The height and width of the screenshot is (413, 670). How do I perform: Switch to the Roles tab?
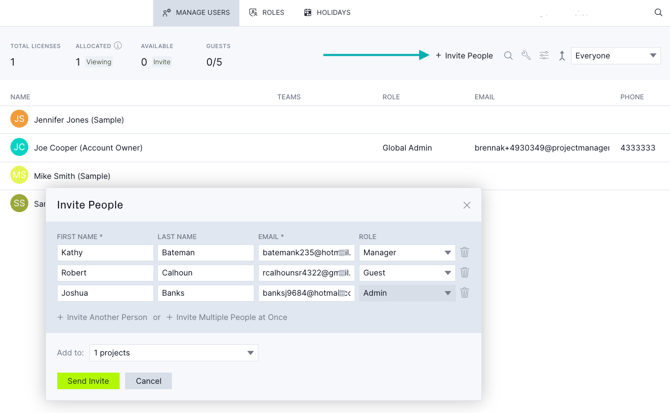pyautogui.click(x=267, y=13)
